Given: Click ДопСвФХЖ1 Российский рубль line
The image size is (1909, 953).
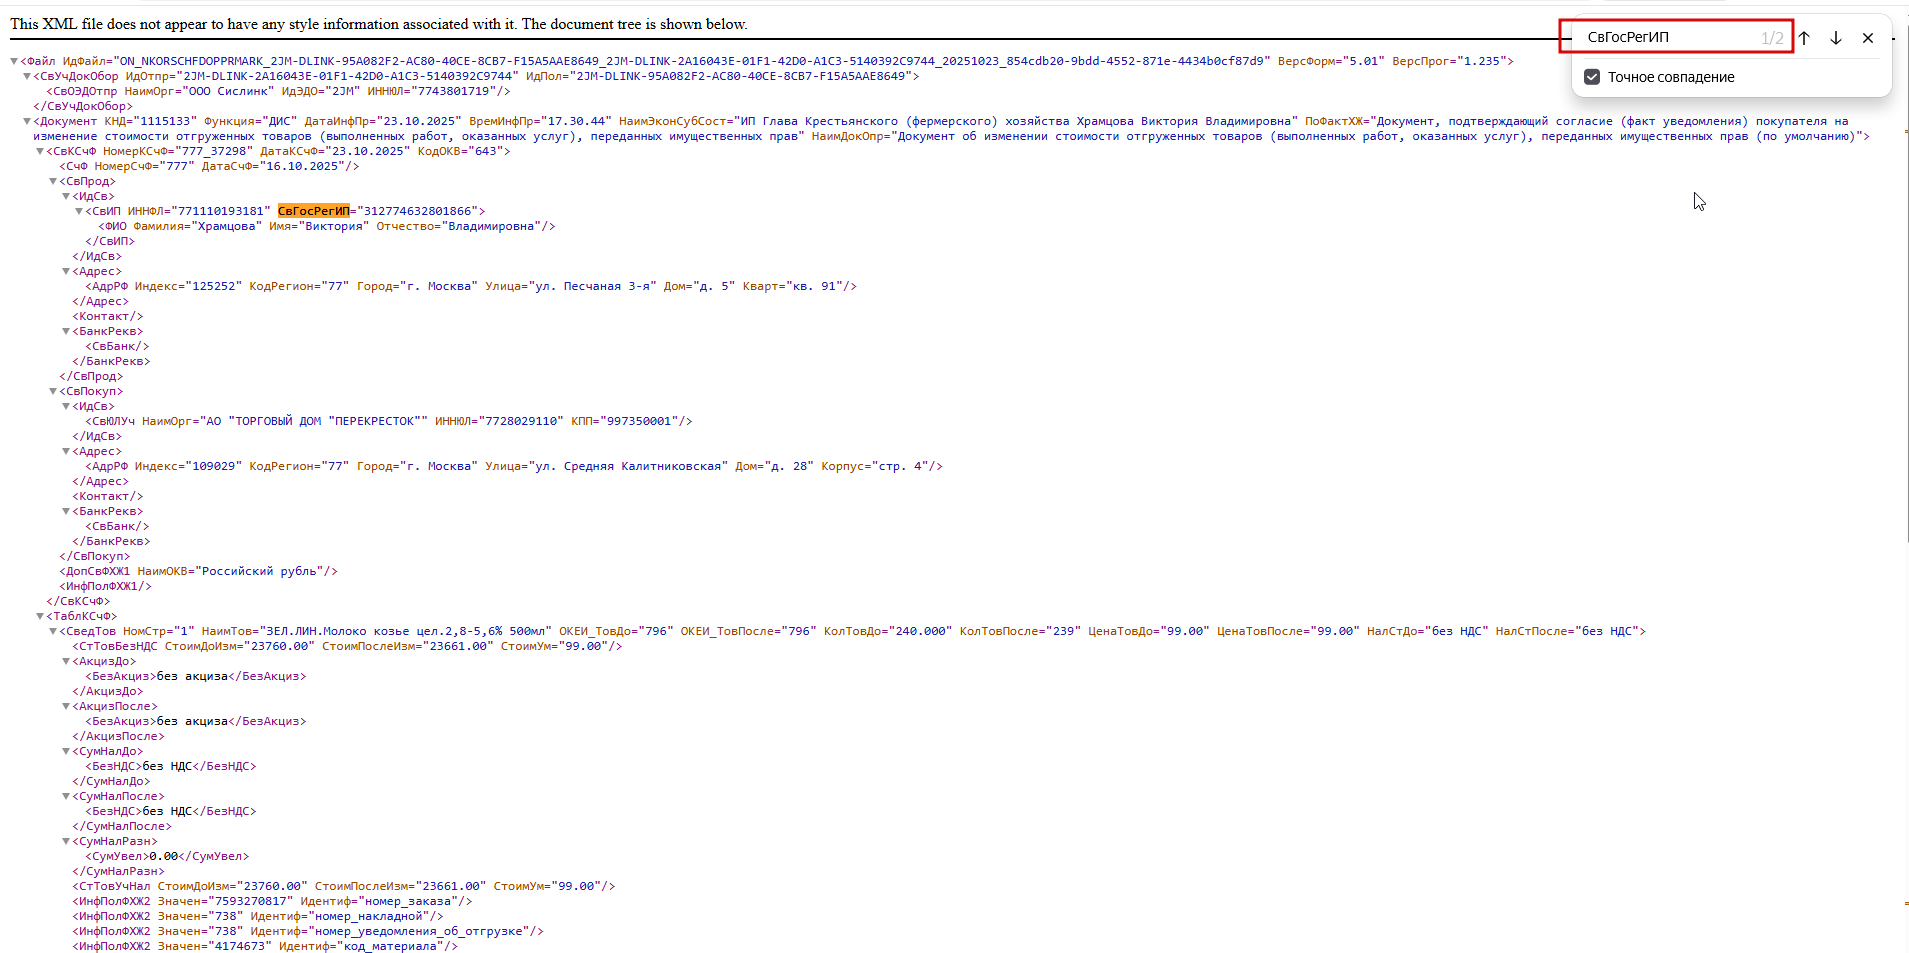Looking at the screenshot, I should (198, 571).
